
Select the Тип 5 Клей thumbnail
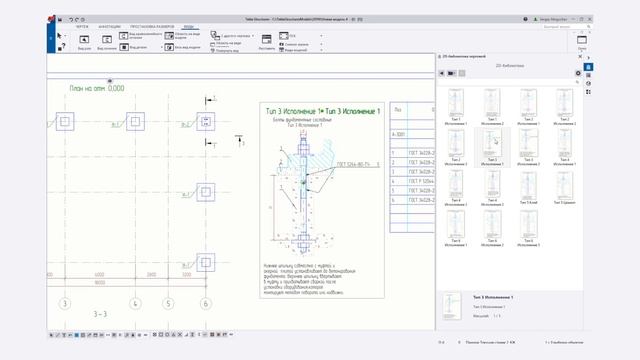pyautogui.click(x=528, y=187)
